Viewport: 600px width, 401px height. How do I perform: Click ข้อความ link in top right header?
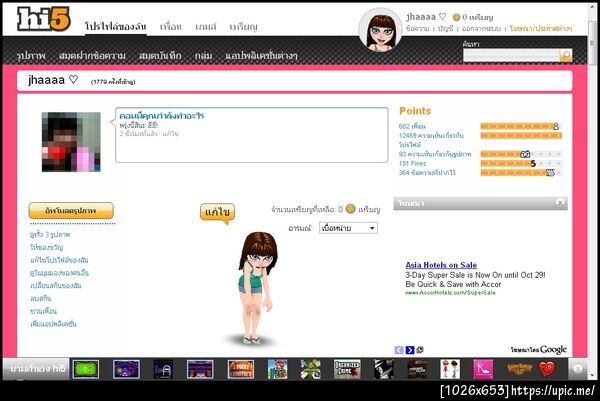click(417, 29)
